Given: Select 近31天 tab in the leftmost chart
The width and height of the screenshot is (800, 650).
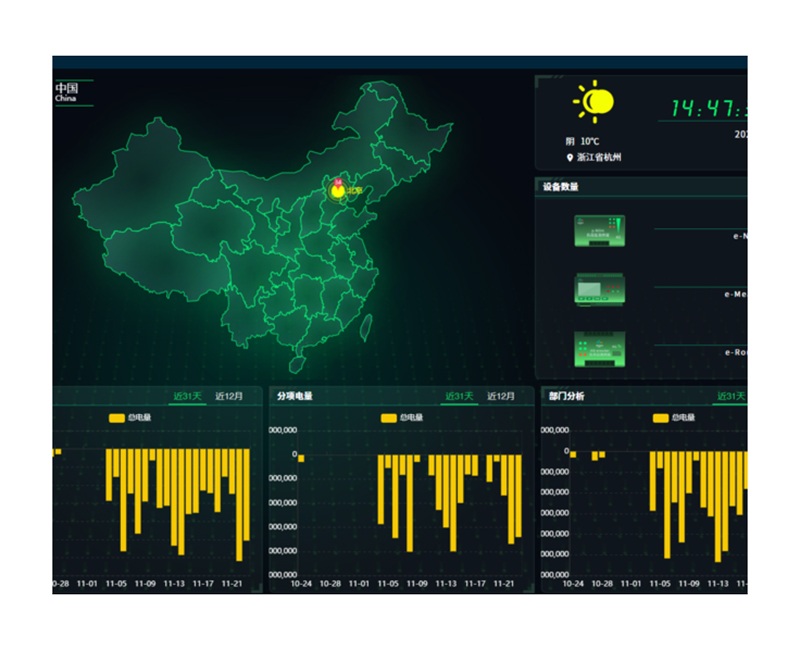Looking at the screenshot, I should tap(188, 397).
